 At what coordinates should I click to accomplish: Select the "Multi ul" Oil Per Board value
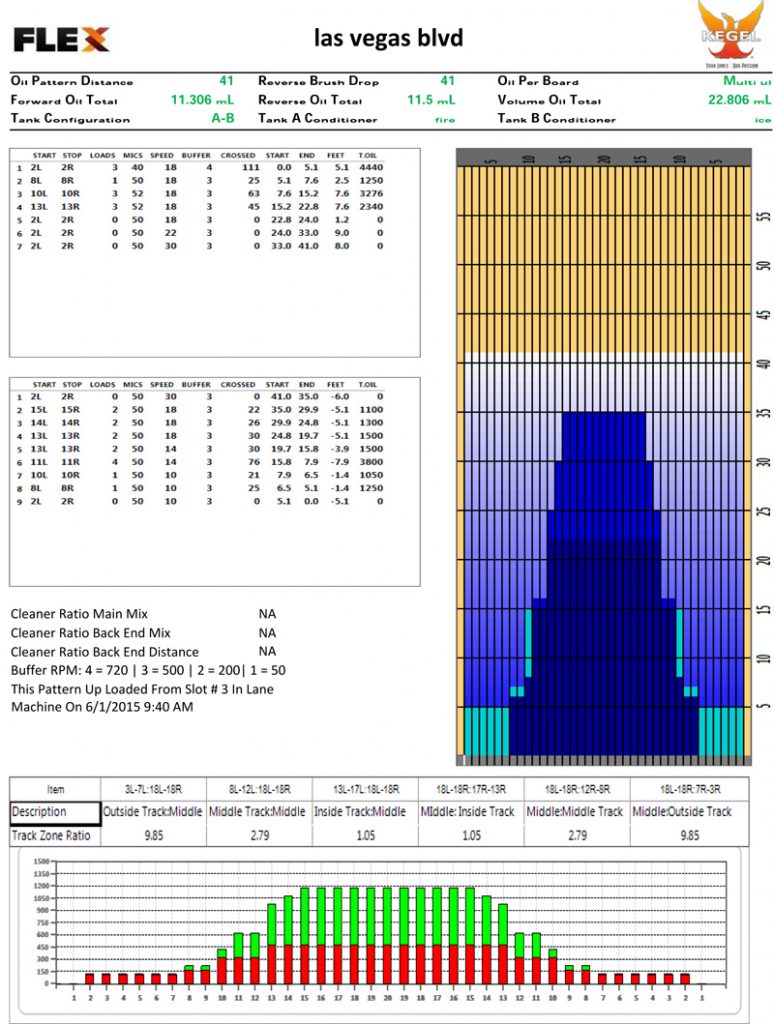pos(747,81)
